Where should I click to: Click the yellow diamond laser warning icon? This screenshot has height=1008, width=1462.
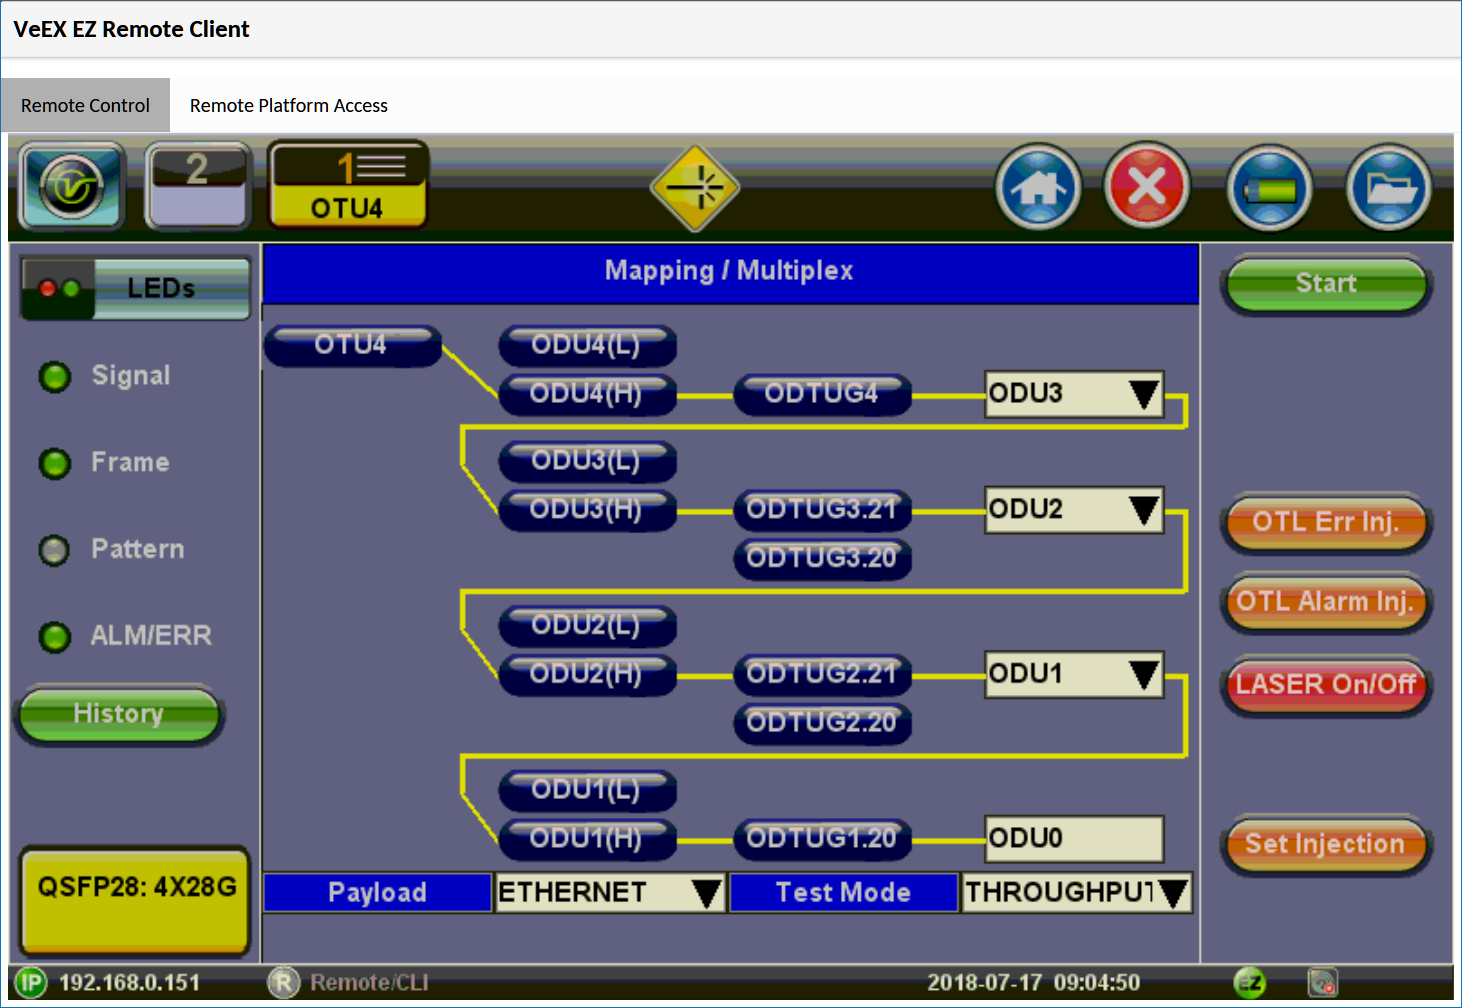click(x=695, y=187)
